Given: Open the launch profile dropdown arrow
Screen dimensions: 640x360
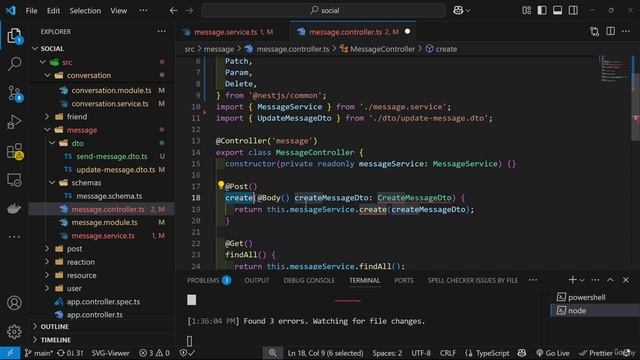Looking at the screenshot, I should (582, 280).
